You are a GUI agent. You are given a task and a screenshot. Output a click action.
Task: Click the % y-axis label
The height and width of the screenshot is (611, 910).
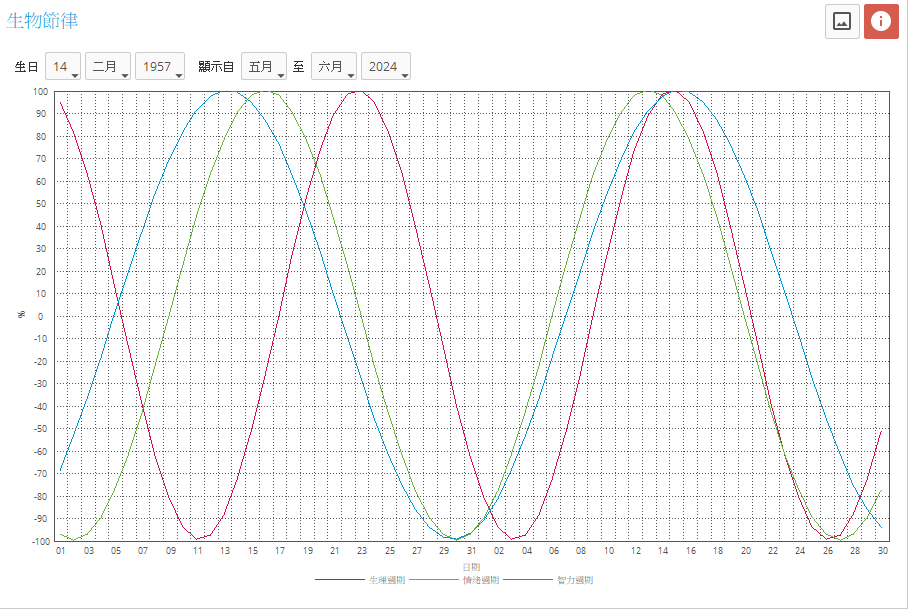[22, 315]
